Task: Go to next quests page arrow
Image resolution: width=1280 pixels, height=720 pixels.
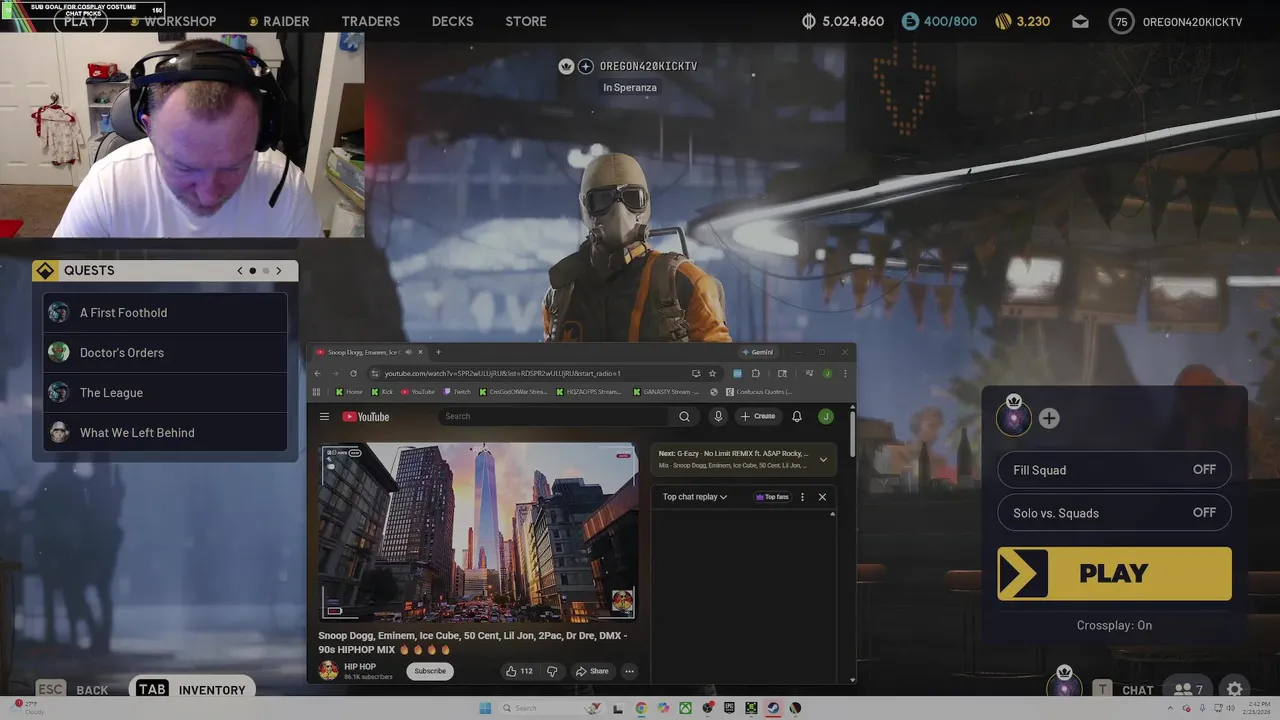Action: coord(279,271)
